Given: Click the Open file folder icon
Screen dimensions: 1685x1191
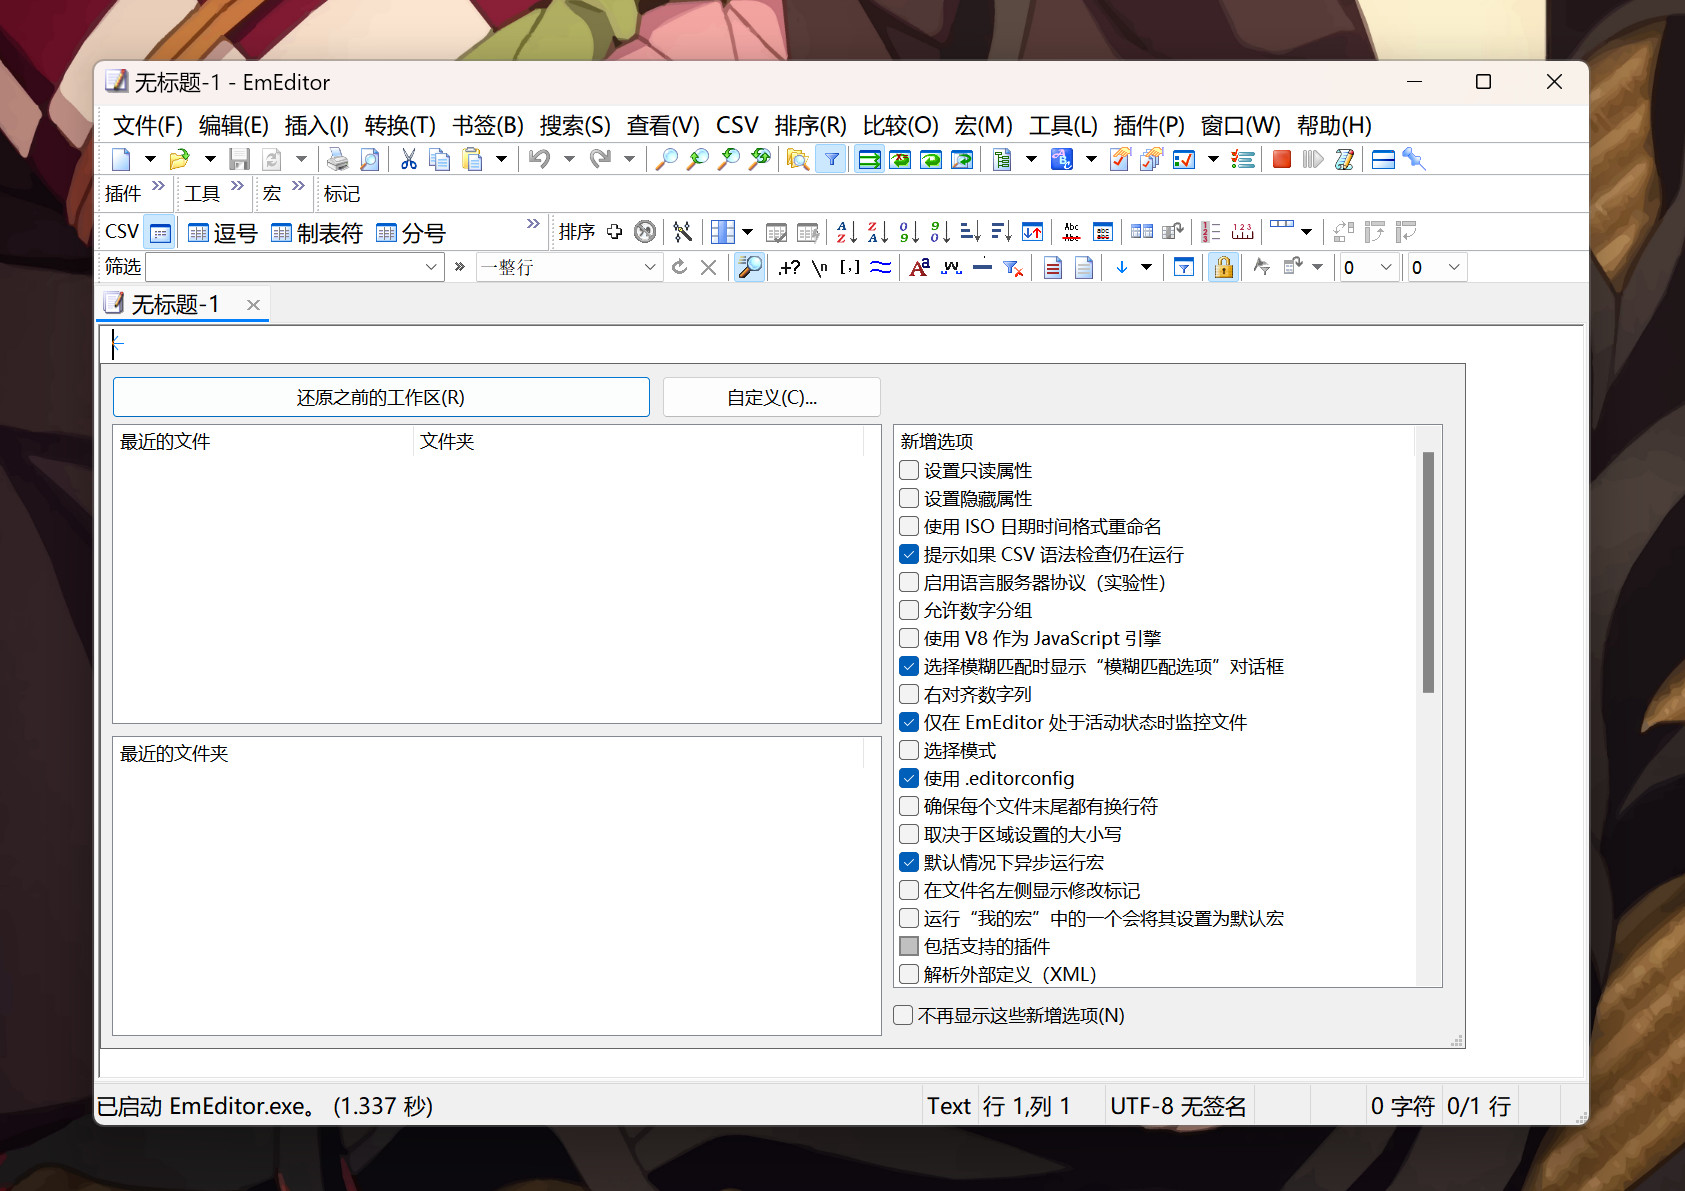Looking at the screenshot, I should click(x=180, y=160).
